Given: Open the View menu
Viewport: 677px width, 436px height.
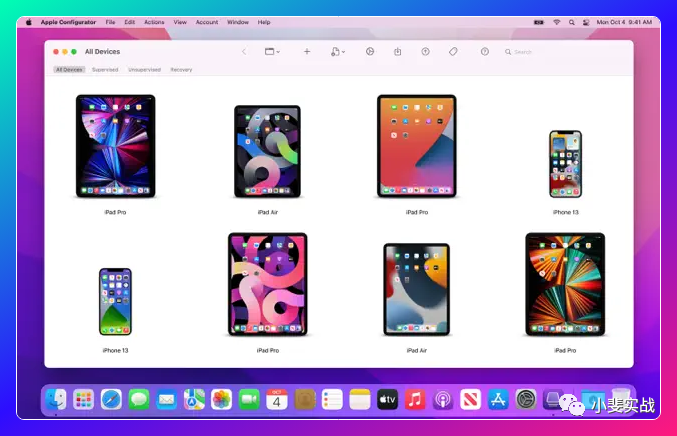Looking at the screenshot, I should (180, 22).
